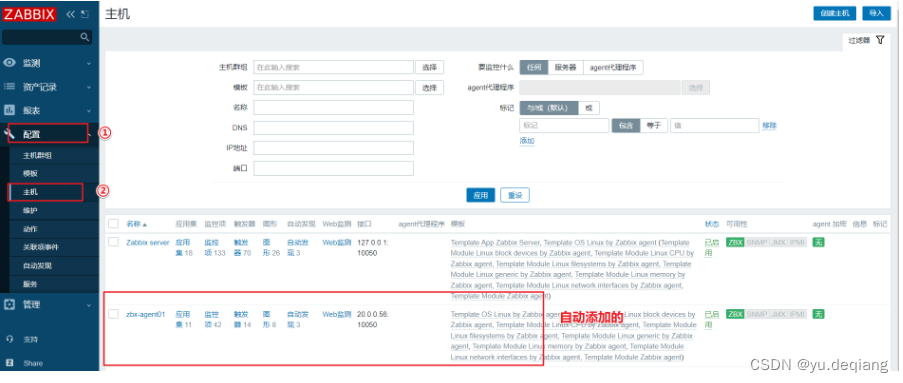The image size is (903, 383).
Task: Open 自动发现 submenu item
Action: [x=37, y=266]
